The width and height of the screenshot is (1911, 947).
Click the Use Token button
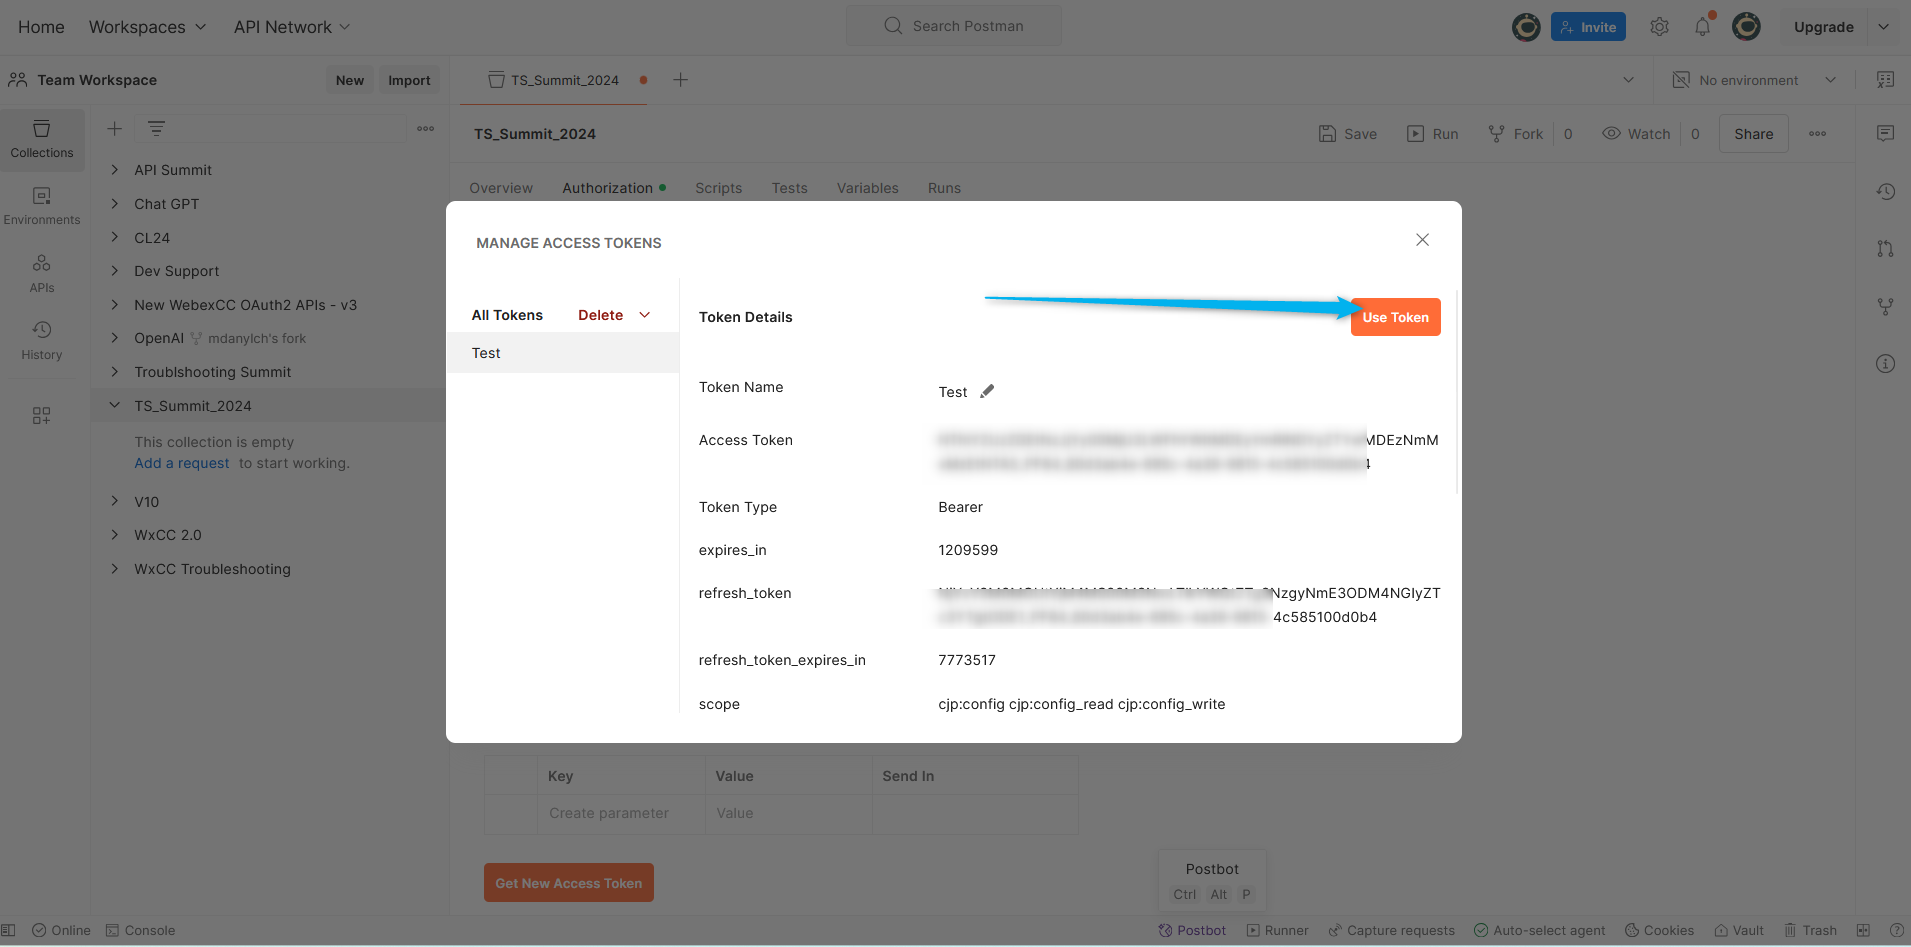1395,317
